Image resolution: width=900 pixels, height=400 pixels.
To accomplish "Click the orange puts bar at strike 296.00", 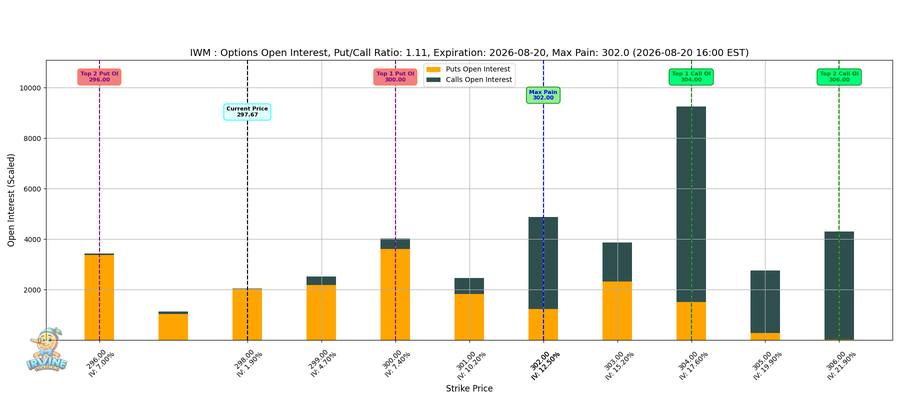I will (x=99, y=297).
